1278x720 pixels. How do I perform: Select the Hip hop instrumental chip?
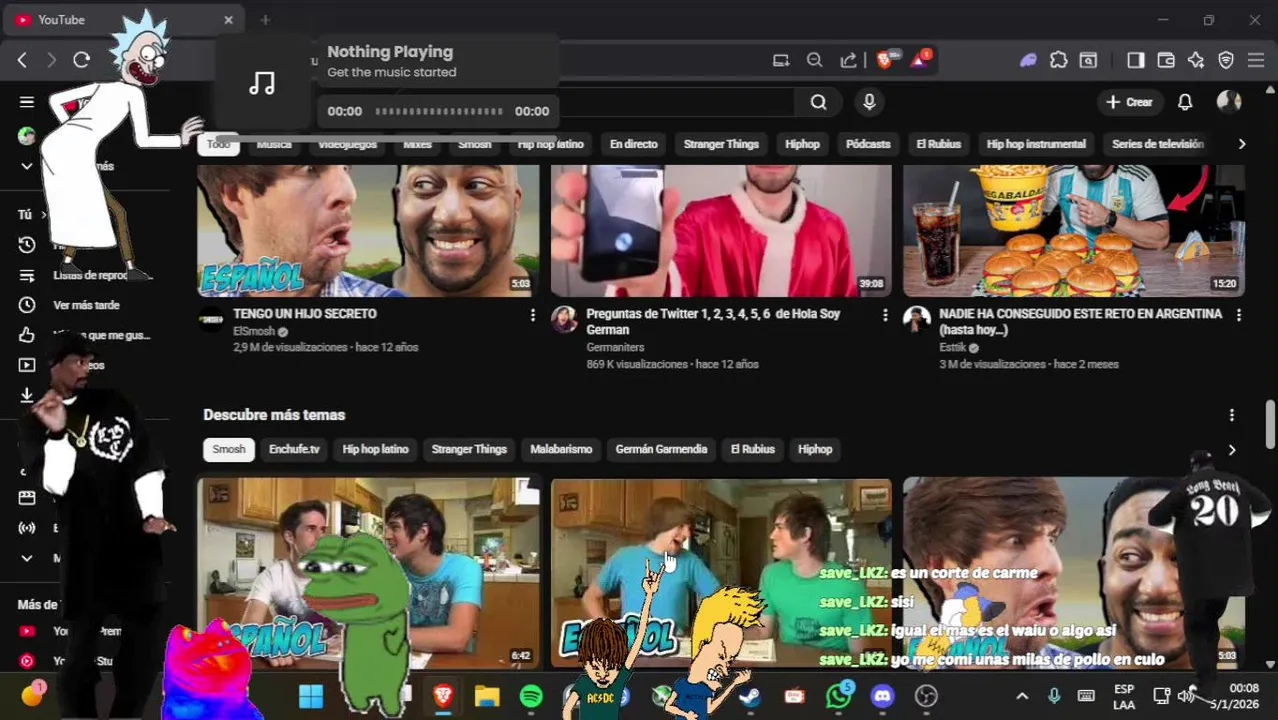(x=1036, y=144)
